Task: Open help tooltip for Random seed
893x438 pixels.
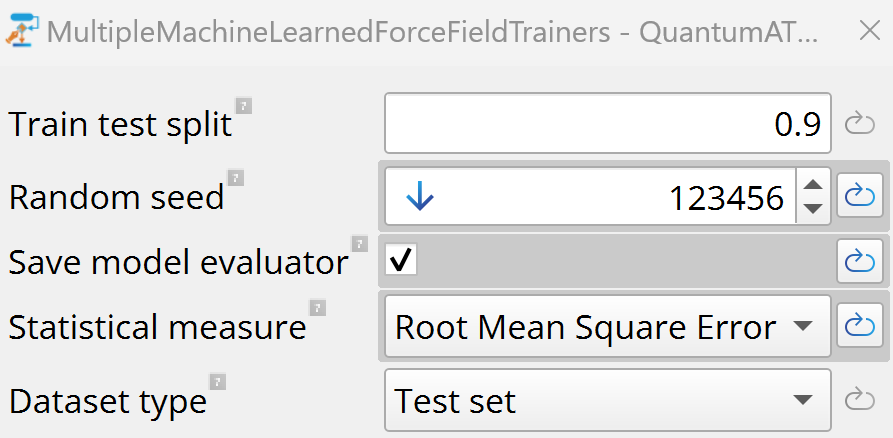Action: click(235, 178)
